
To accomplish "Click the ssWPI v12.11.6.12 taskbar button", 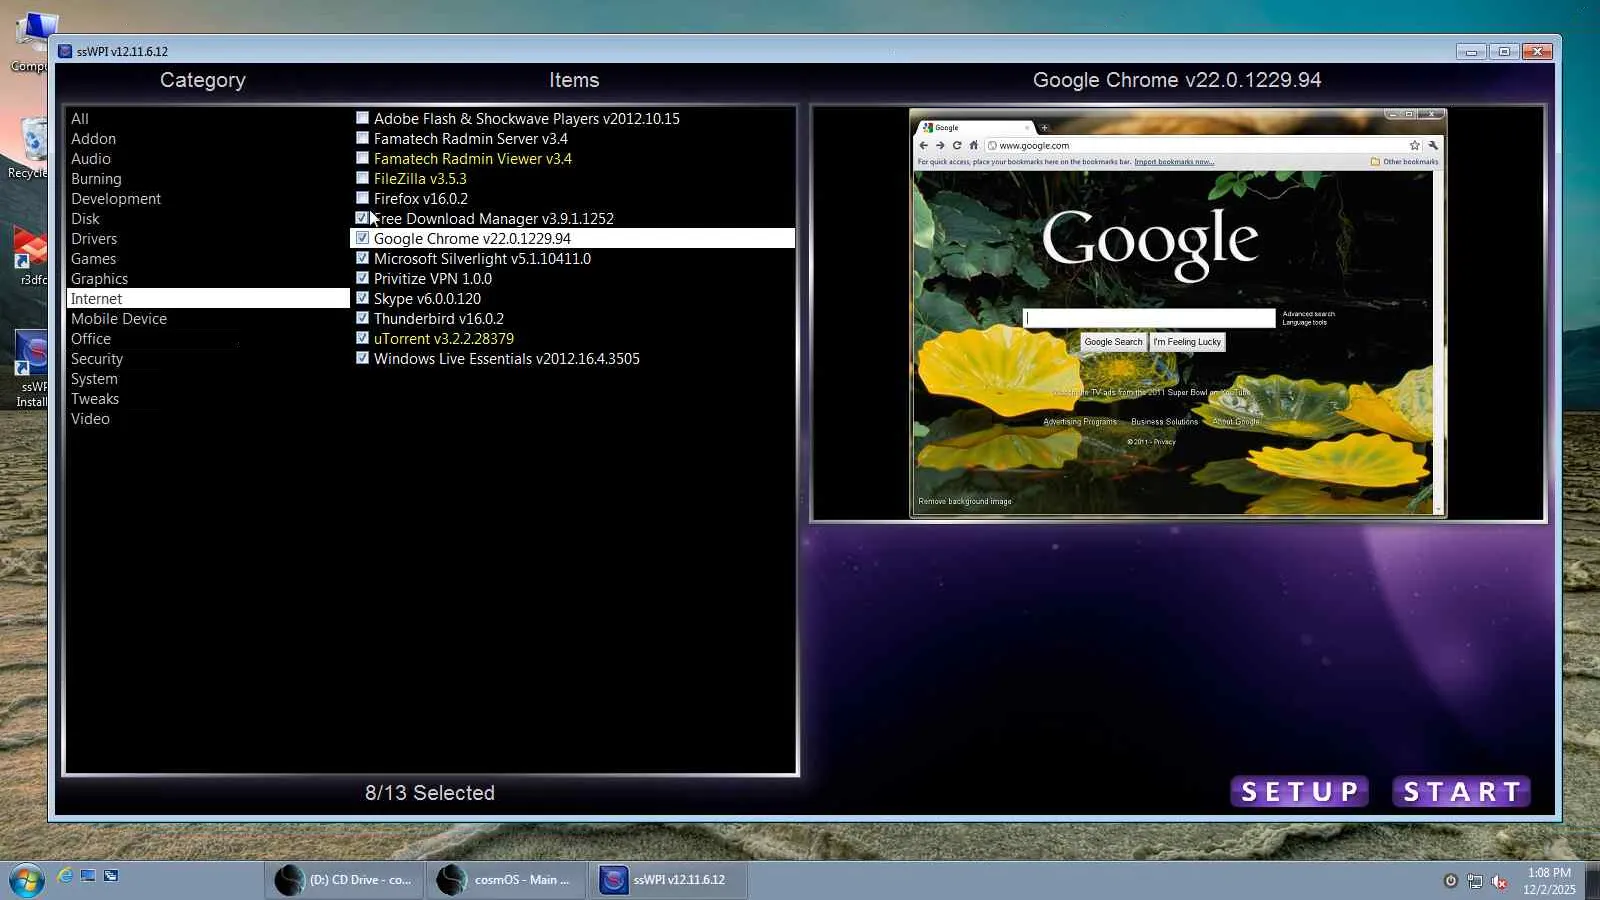I will point(668,880).
